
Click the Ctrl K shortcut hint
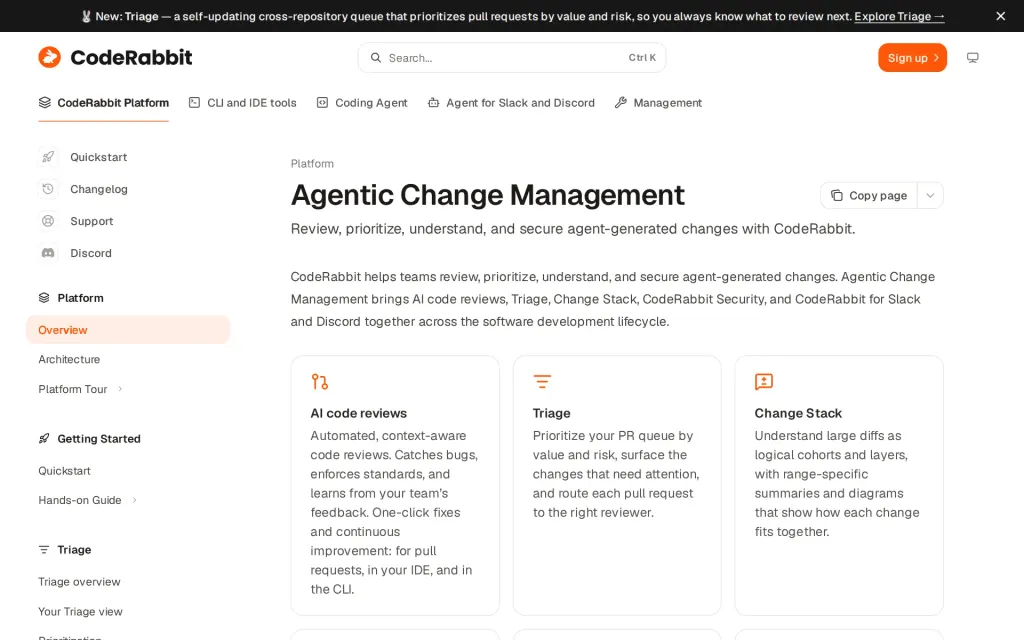pos(642,57)
